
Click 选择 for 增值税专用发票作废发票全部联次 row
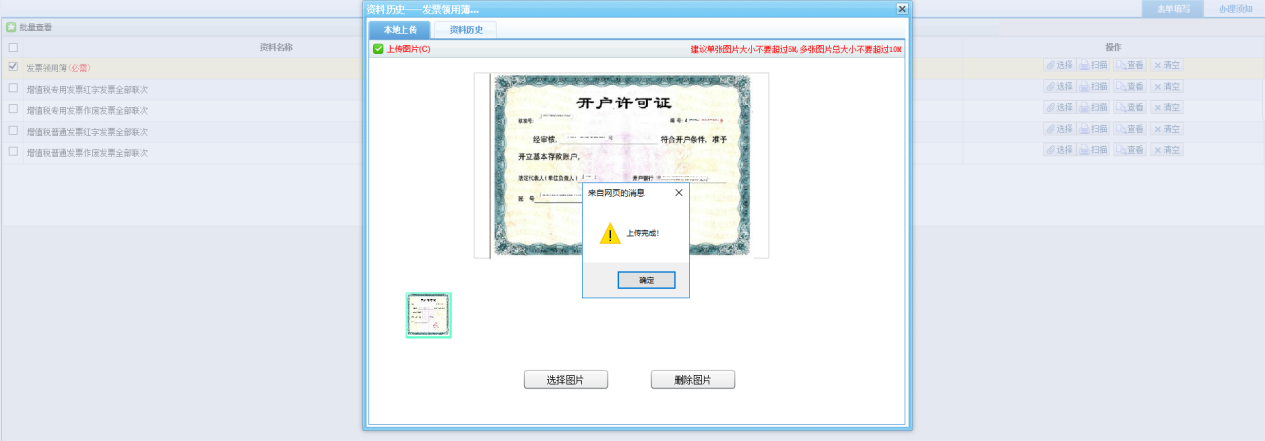click(1059, 107)
